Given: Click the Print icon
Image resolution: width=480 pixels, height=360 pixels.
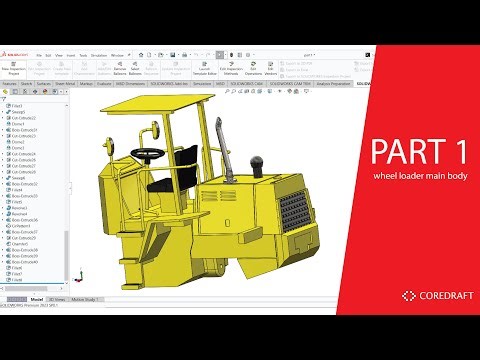Looking at the screenshot, I should click(184, 55).
